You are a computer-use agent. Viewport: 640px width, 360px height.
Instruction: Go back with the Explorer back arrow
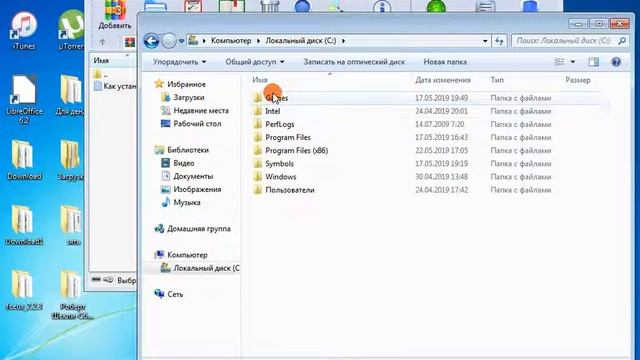pos(151,41)
